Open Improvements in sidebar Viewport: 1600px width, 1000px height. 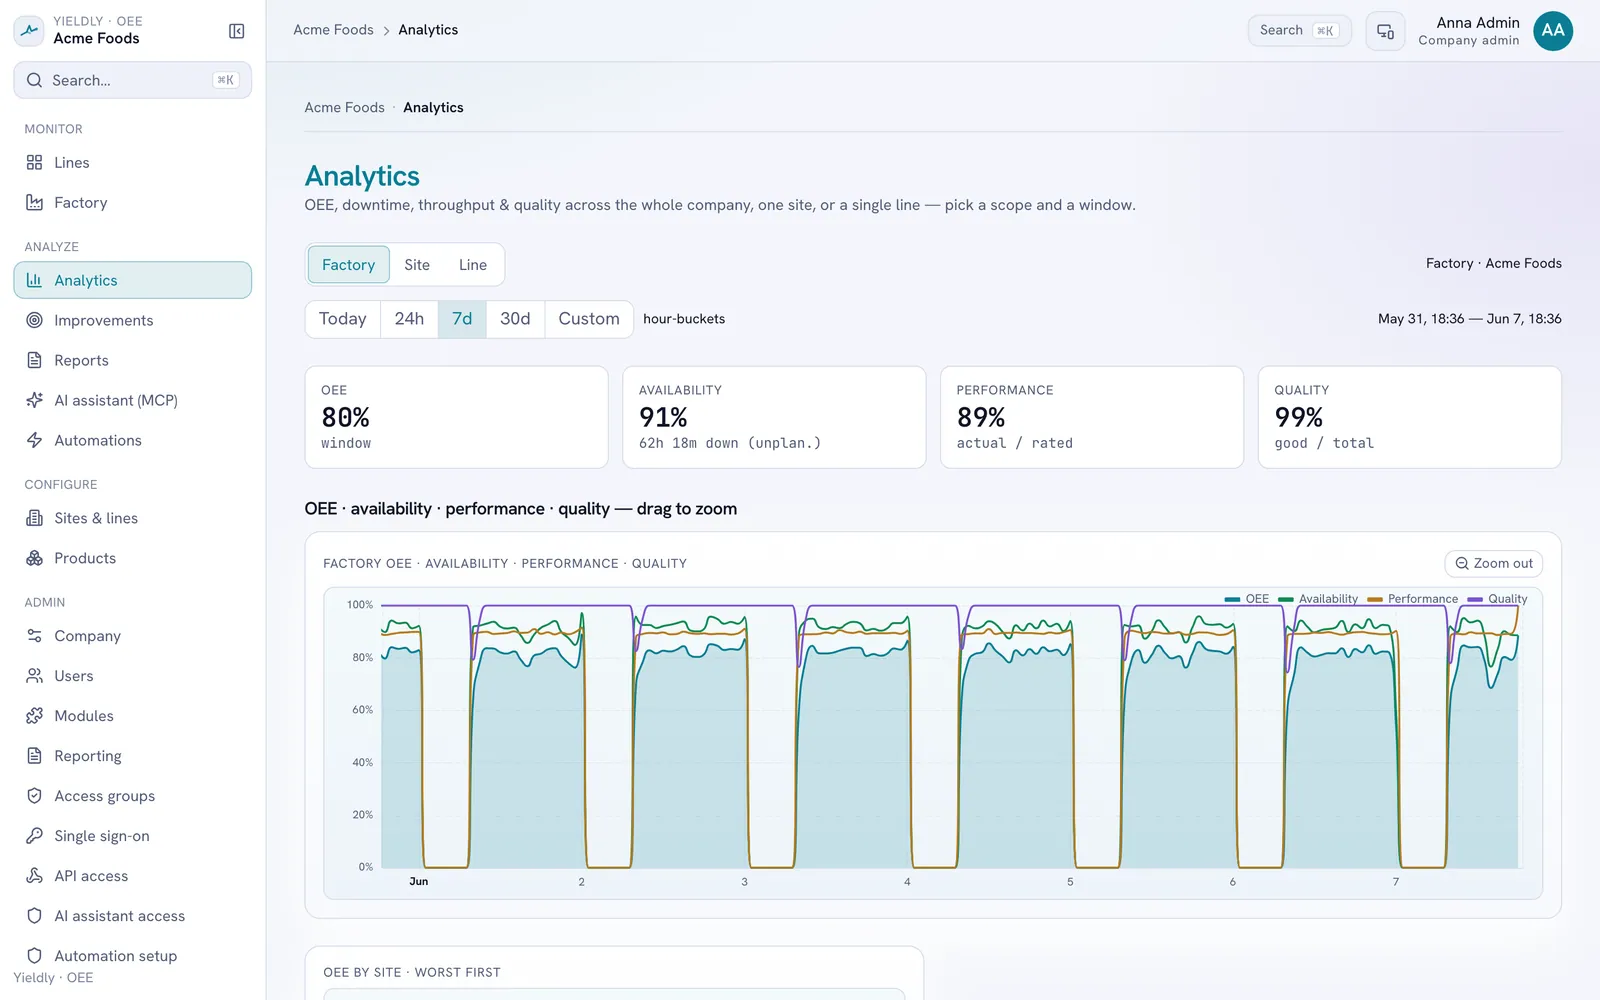pos(132,320)
